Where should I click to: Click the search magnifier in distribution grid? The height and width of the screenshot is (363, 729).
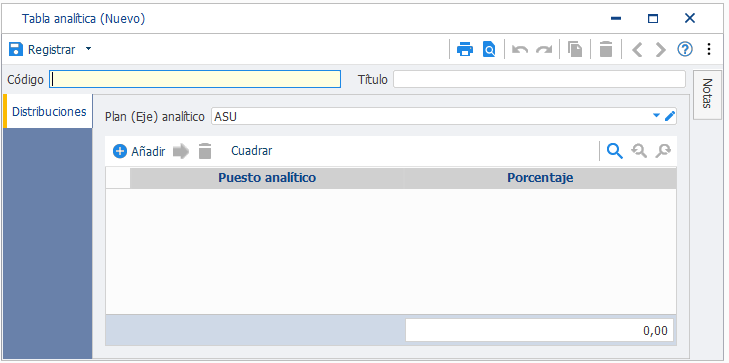(x=615, y=151)
